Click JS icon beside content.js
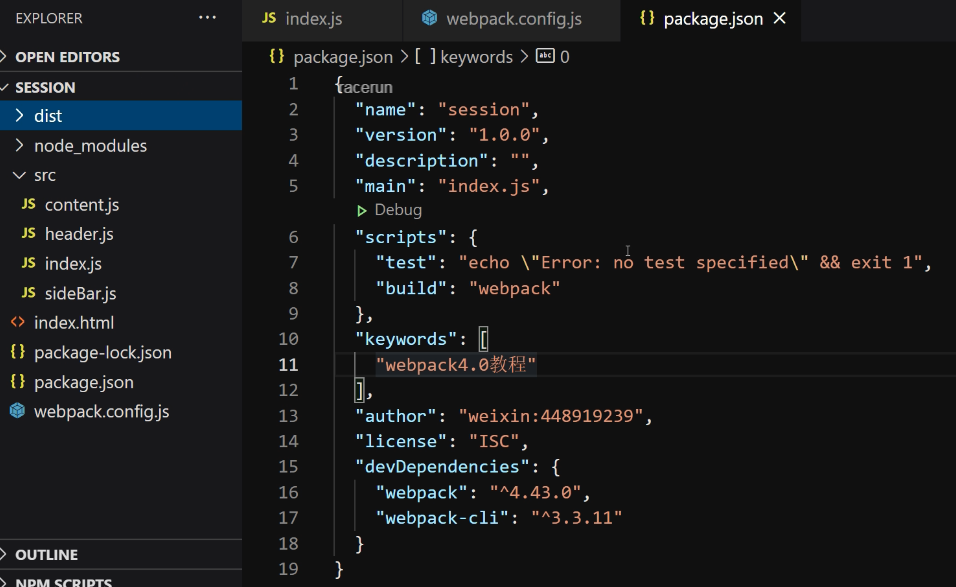 coord(29,204)
